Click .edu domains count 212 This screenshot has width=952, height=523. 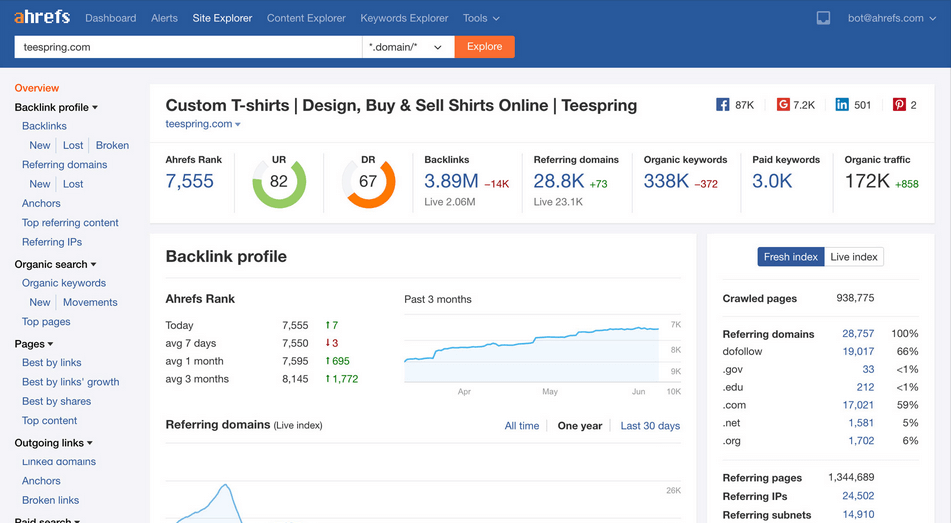[x=865, y=387]
